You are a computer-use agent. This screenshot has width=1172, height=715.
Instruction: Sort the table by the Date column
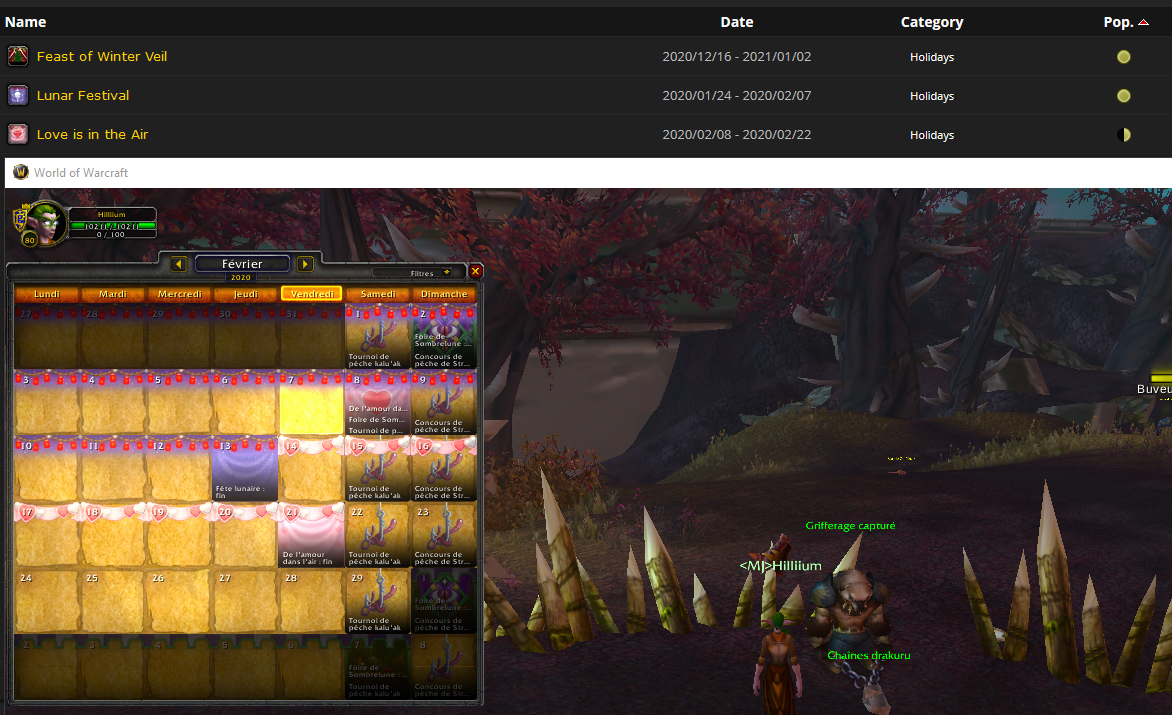point(736,22)
